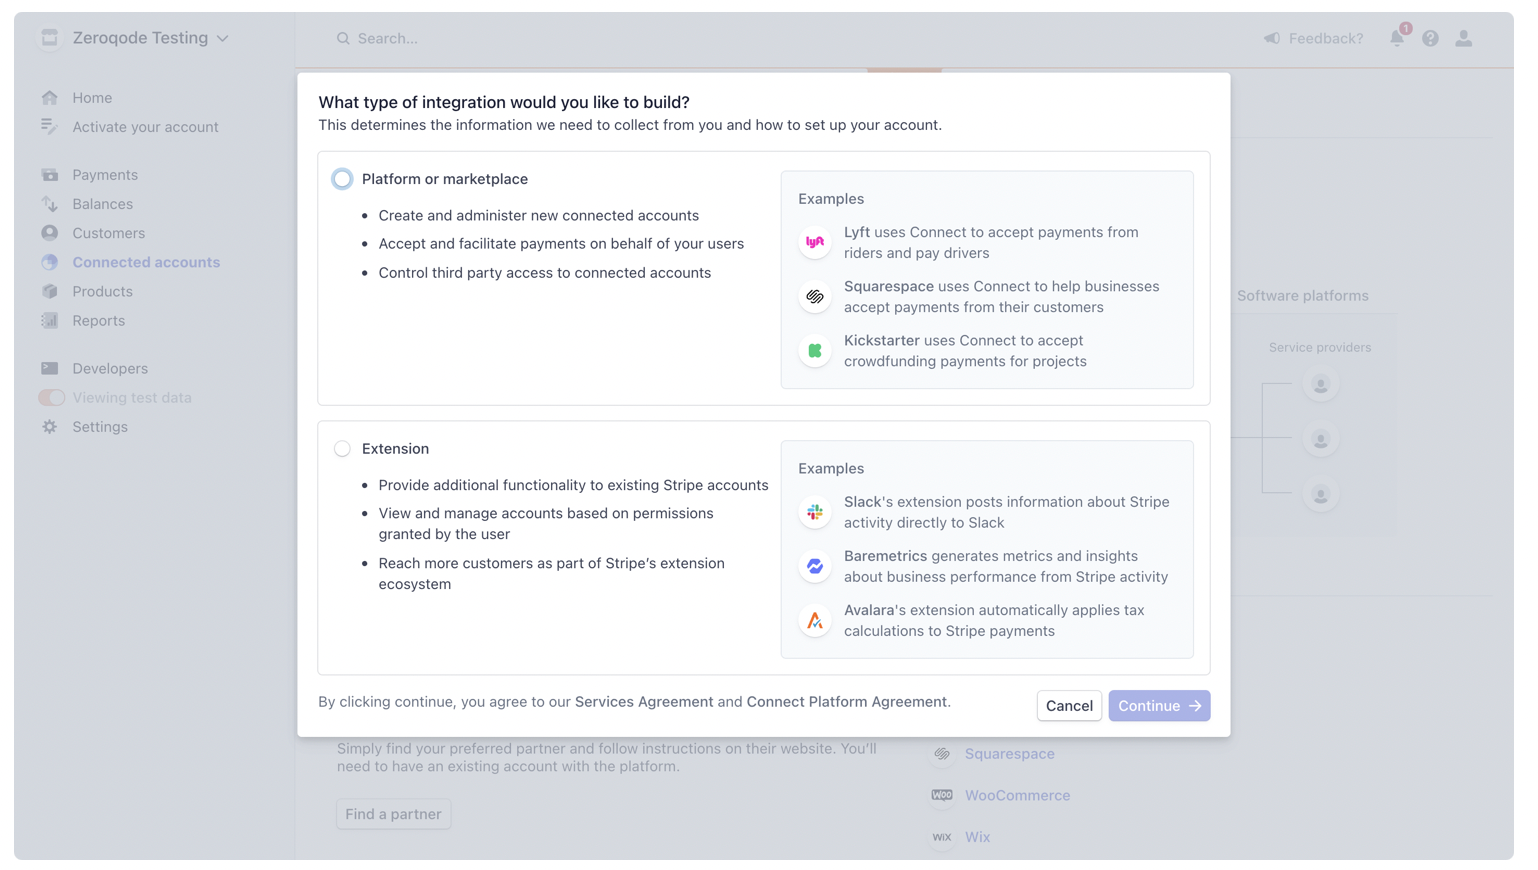The image size is (1538, 870).
Task: Open the notifications bell
Action: click(1397, 38)
